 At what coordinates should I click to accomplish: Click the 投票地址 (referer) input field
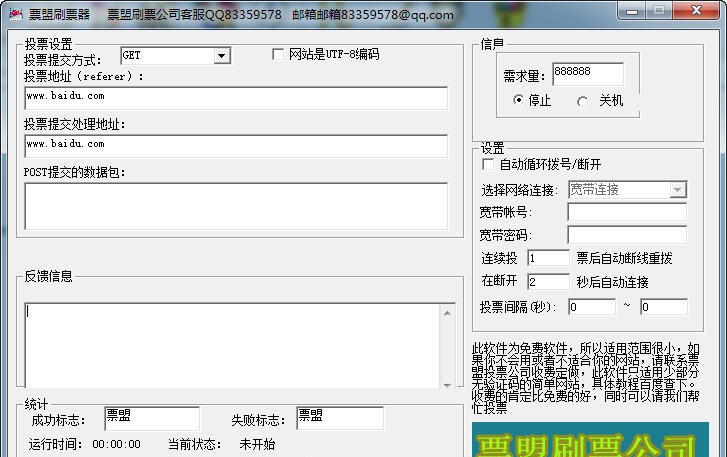[236, 98]
